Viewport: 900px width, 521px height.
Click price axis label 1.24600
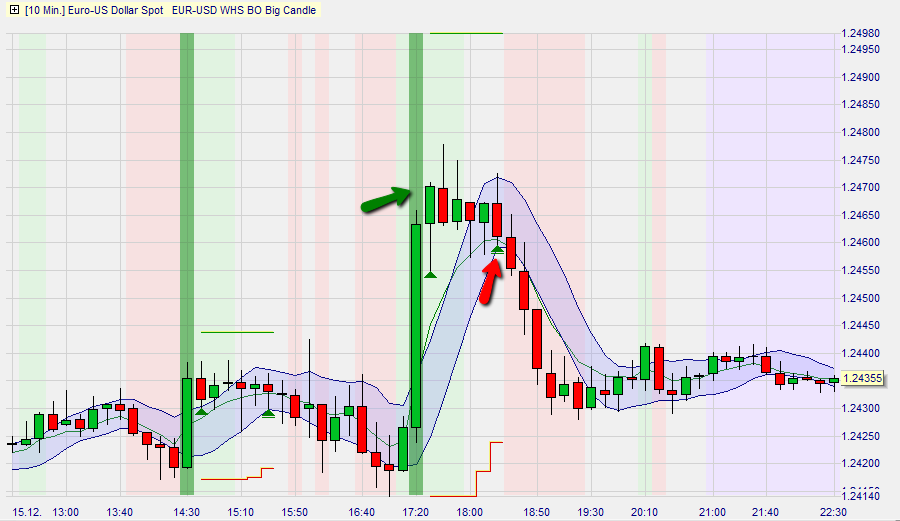coord(860,243)
